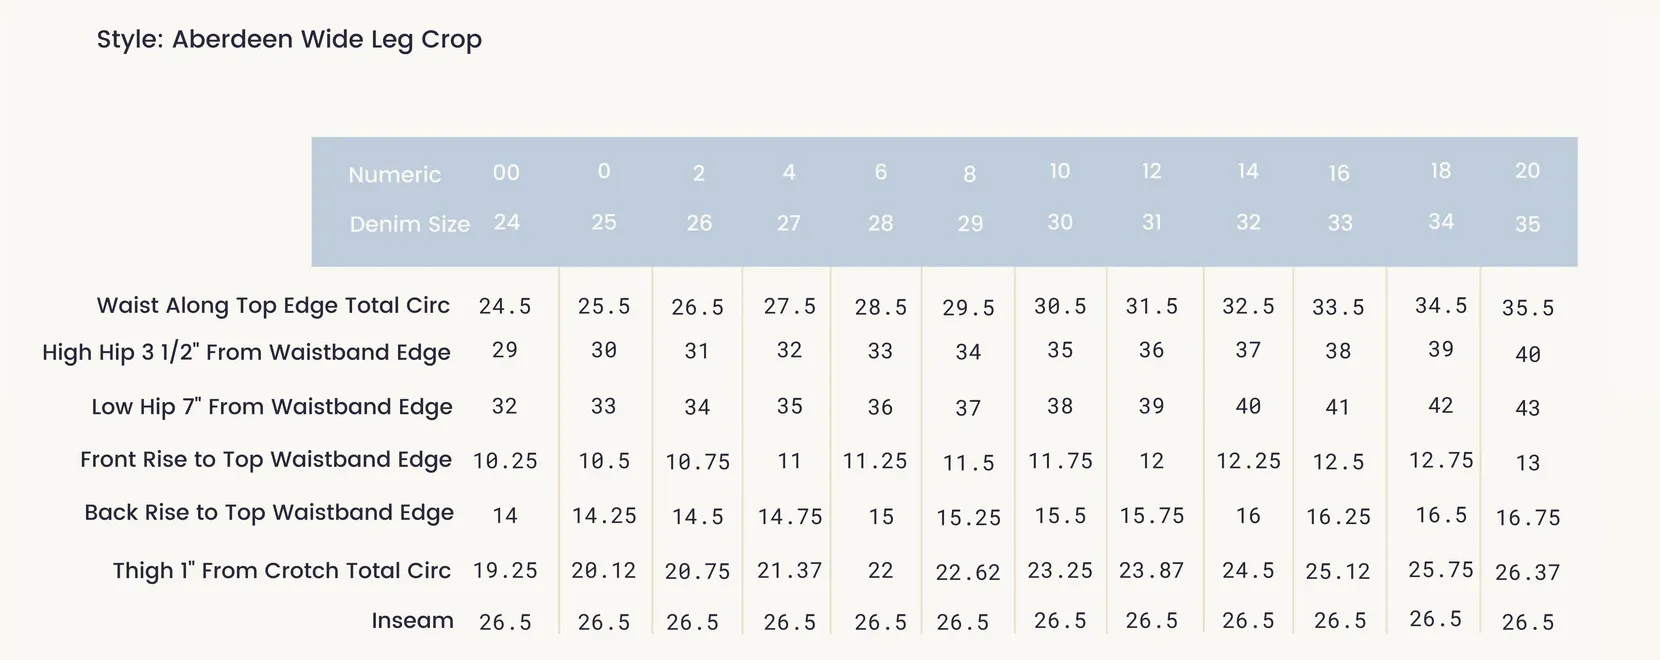
Task: Click front rise value 10.25
Action: coord(505,460)
